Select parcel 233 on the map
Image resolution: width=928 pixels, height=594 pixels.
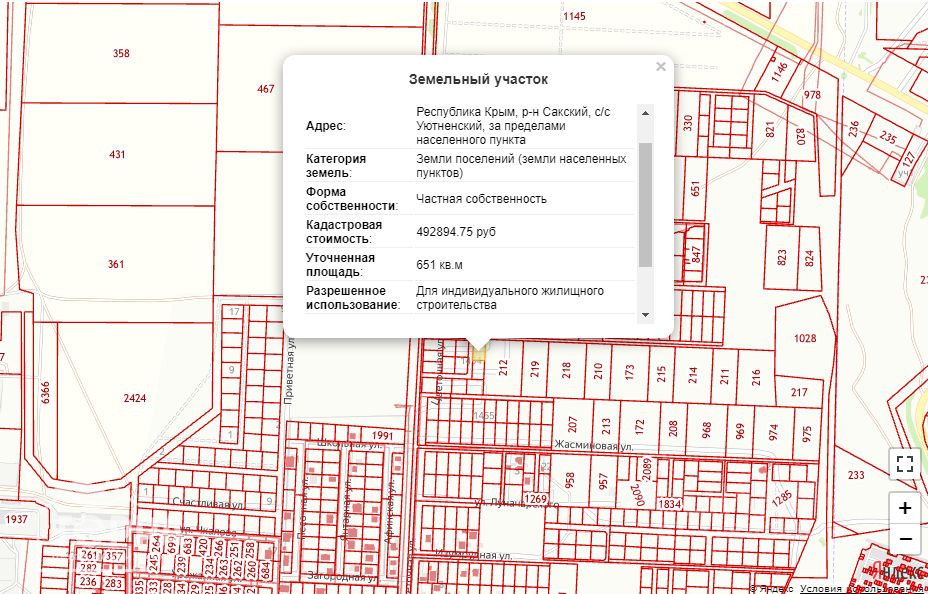(856, 475)
